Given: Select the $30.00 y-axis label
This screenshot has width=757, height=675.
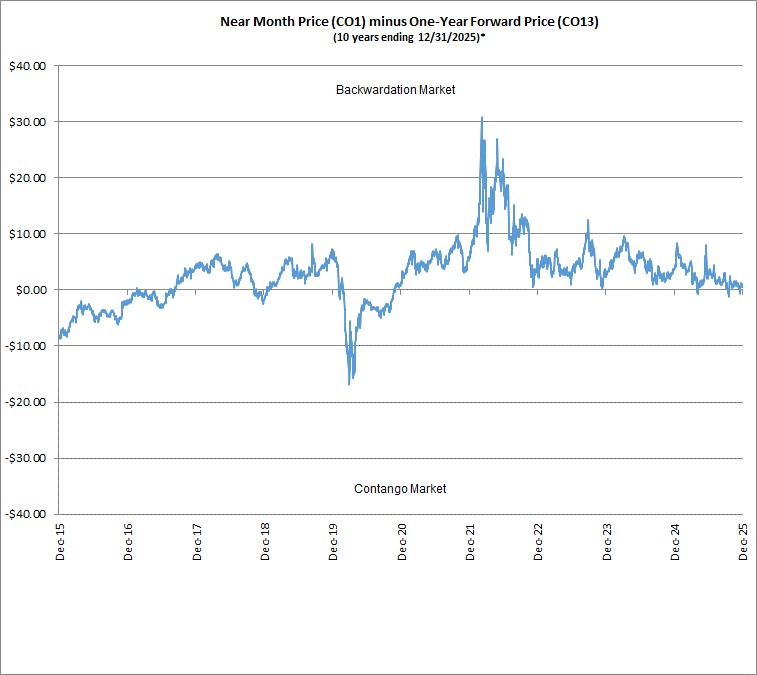Looking at the screenshot, I should pos(28,122).
